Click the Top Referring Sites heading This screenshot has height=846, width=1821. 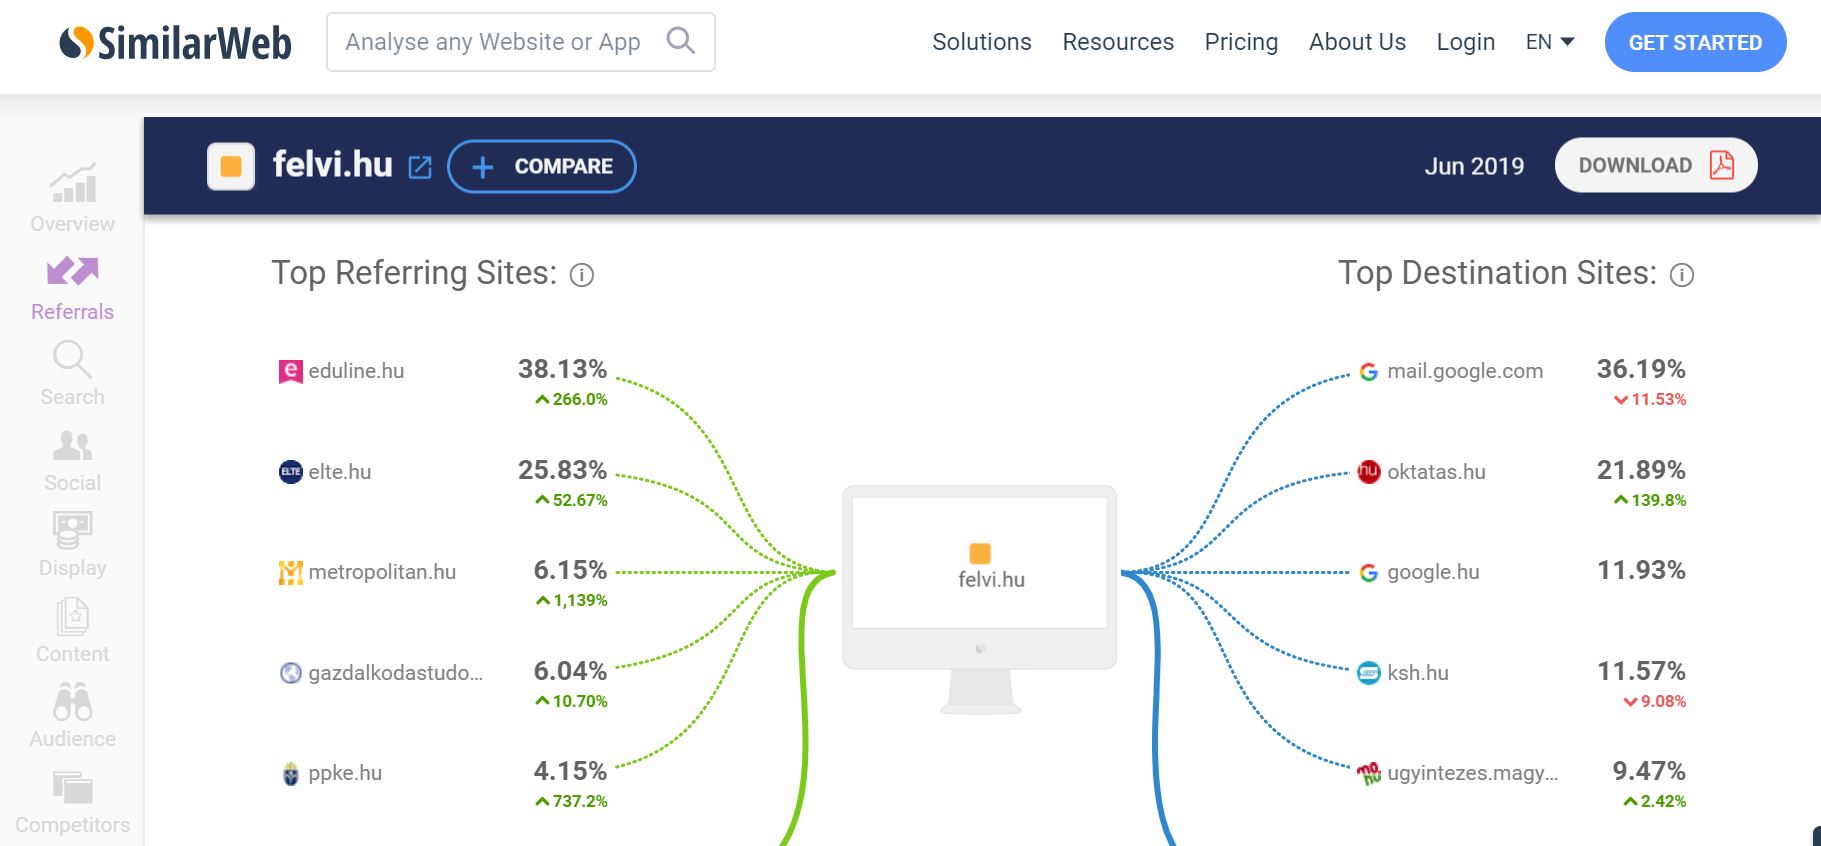(x=414, y=273)
